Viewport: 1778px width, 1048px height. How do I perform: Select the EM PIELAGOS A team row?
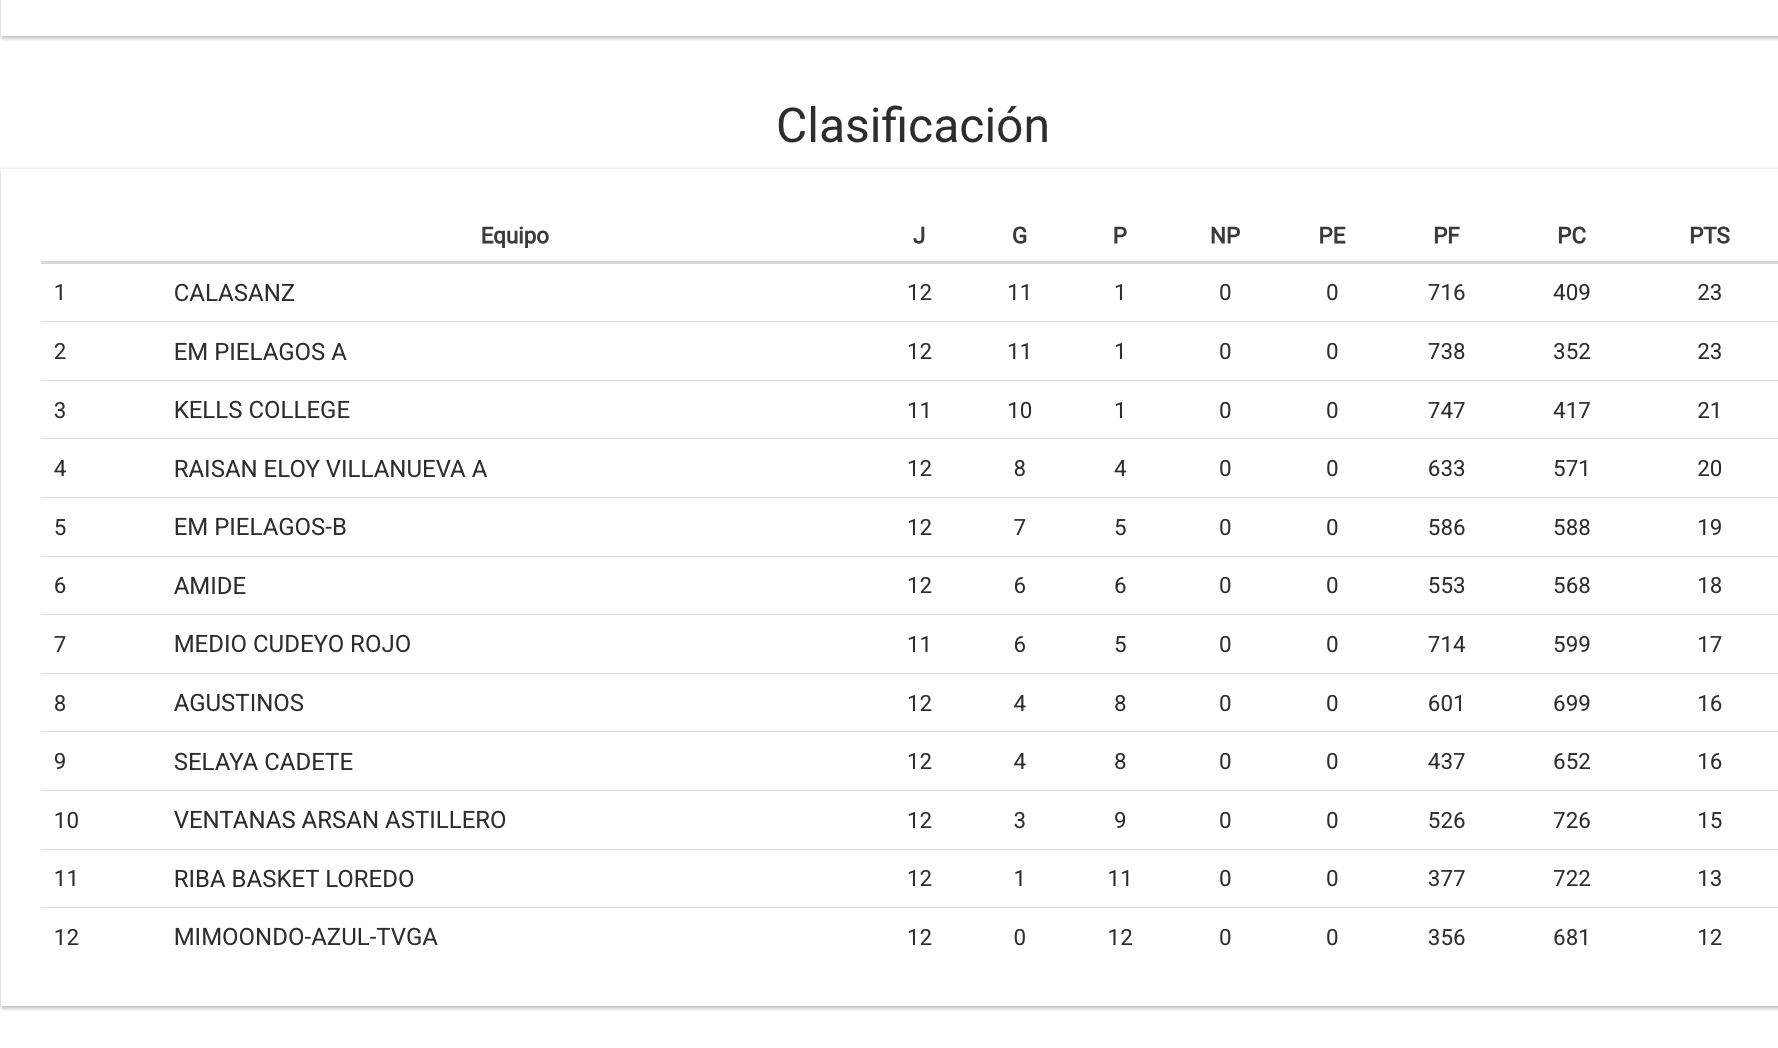pos(260,352)
